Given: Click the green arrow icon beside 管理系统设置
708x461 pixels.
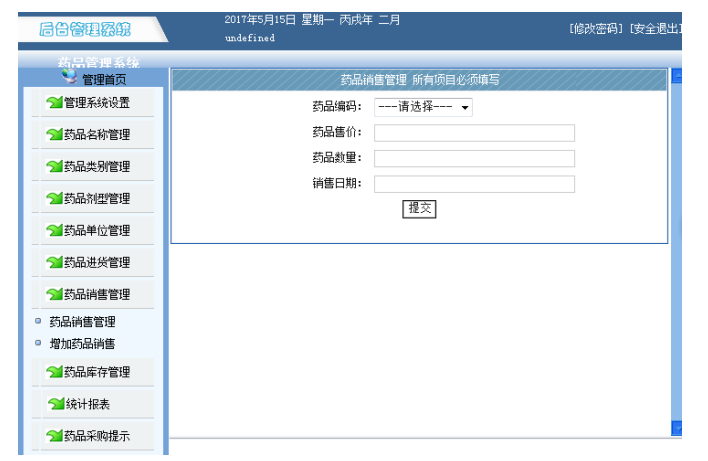Looking at the screenshot, I should (x=54, y=102).
